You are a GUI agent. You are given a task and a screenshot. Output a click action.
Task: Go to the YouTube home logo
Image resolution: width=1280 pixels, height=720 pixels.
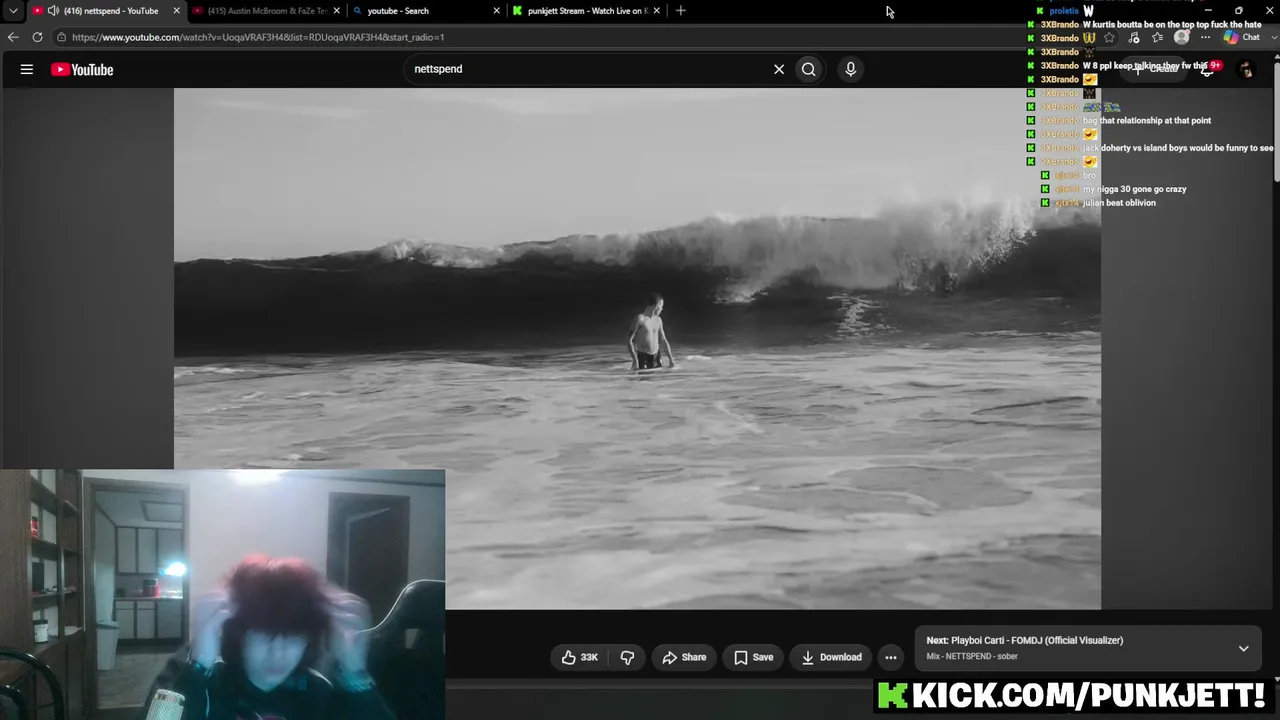(x=82, y=69)
